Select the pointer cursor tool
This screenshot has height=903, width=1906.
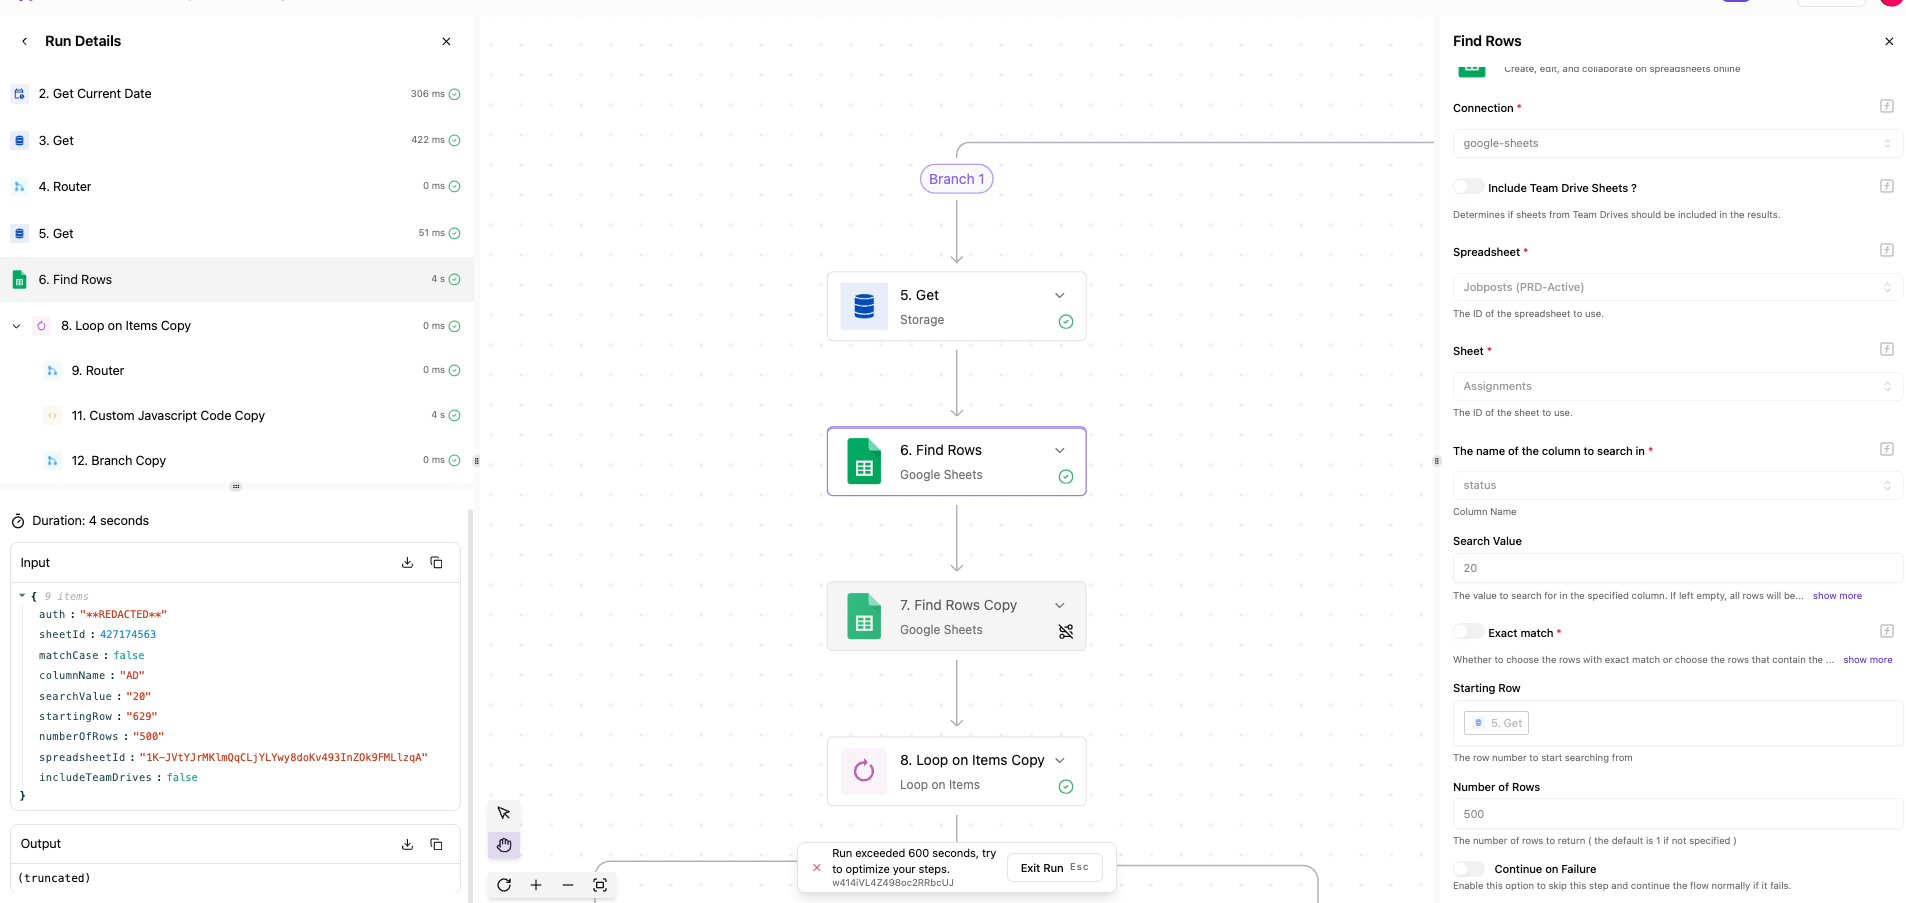[504, 813]
